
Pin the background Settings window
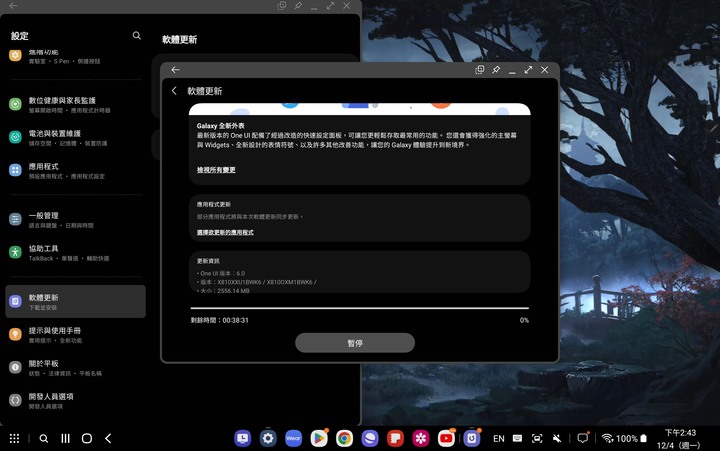tap(298, 6)
